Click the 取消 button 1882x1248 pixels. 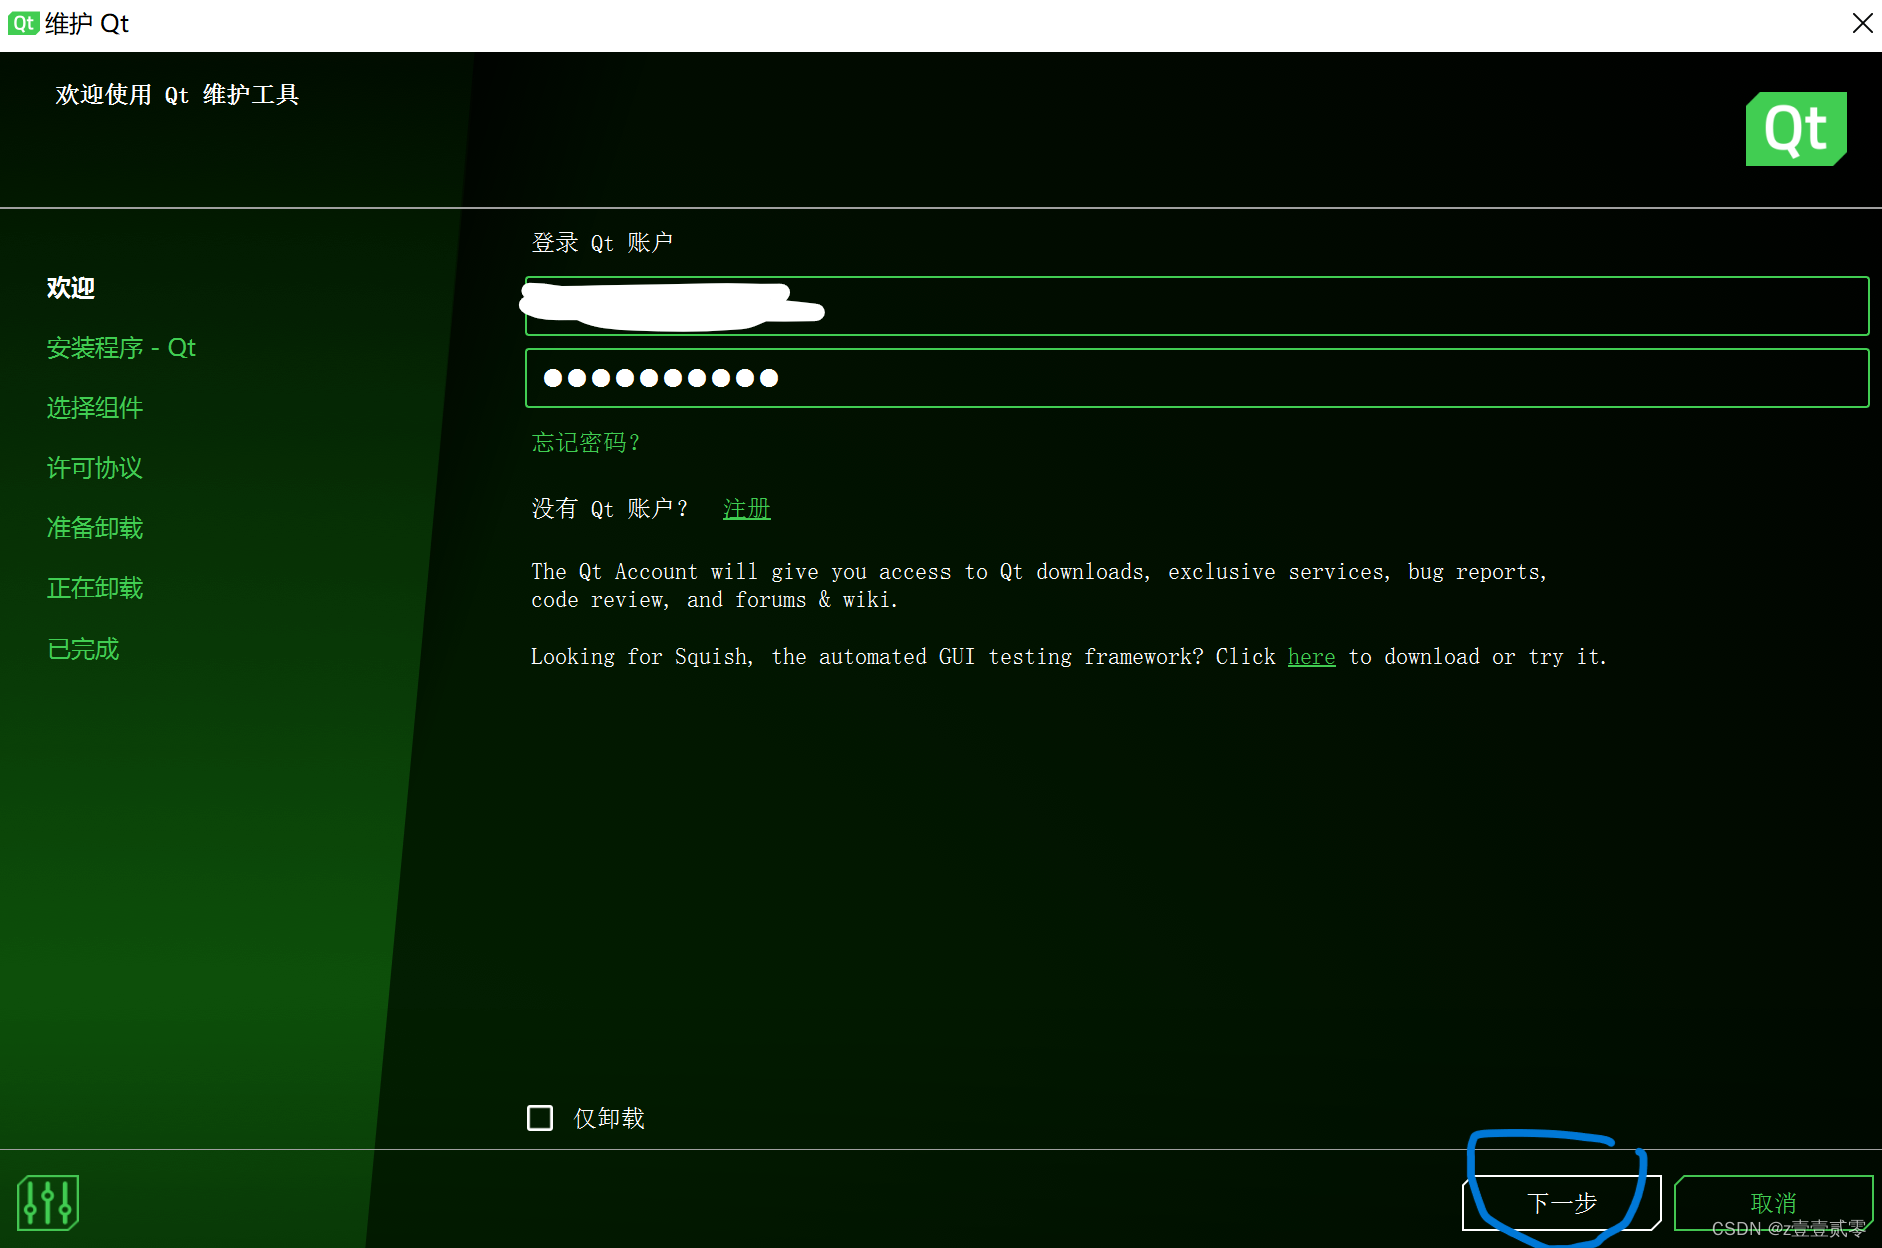(x=1773, y=1203)
